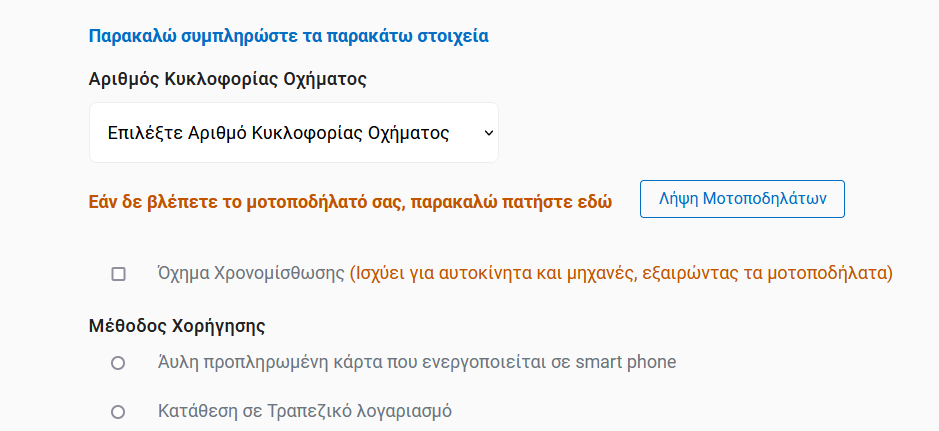Click the Όχημα Χρονομίσθωσης label text
Screen dimensions: 939x431
pos(252,274)
